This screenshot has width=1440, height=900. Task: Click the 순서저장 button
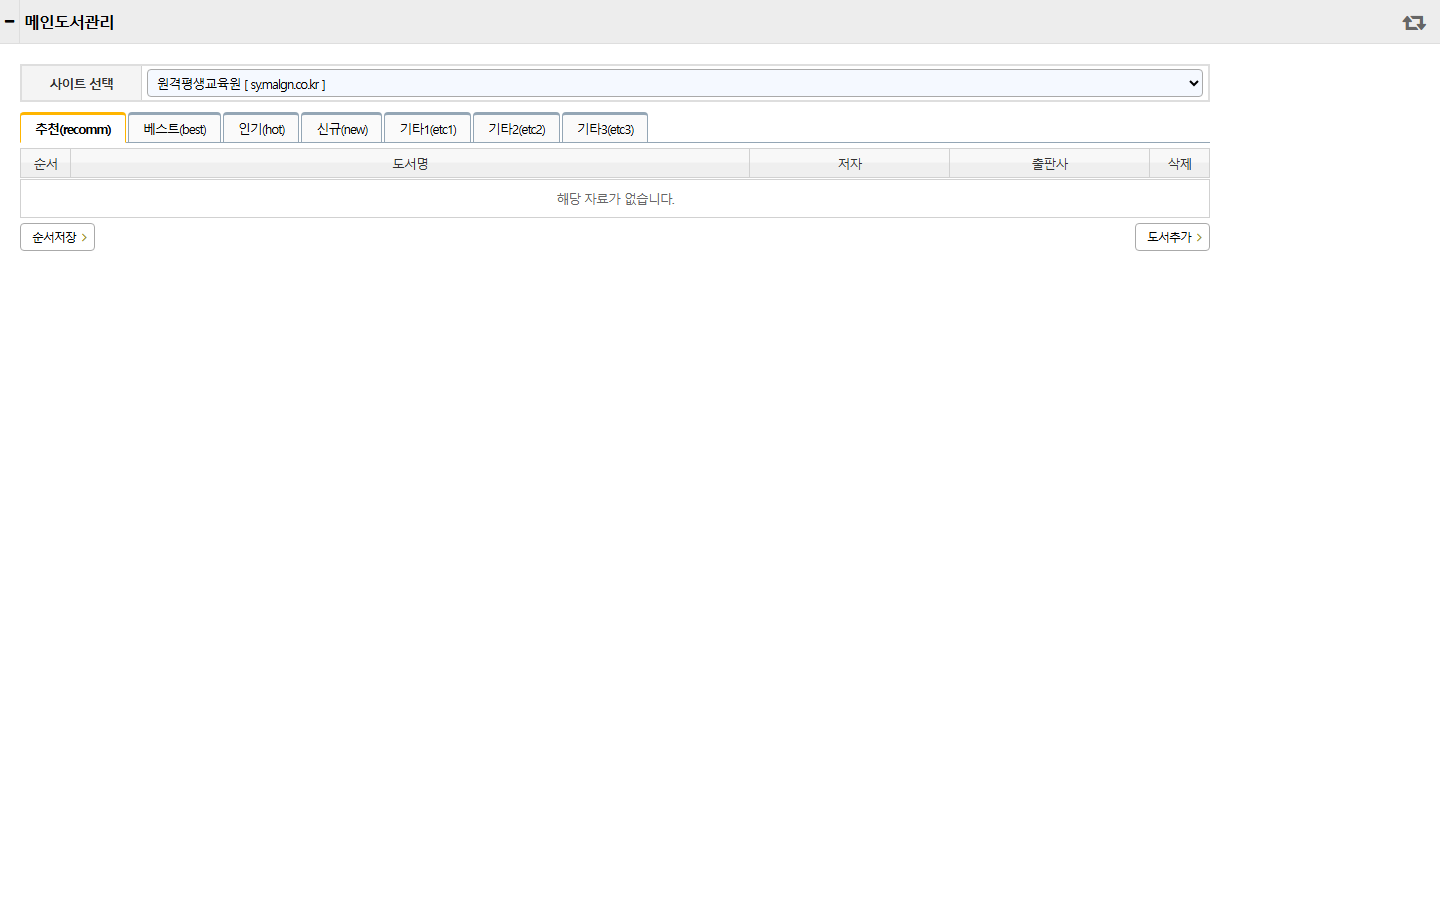coord(57,237)
